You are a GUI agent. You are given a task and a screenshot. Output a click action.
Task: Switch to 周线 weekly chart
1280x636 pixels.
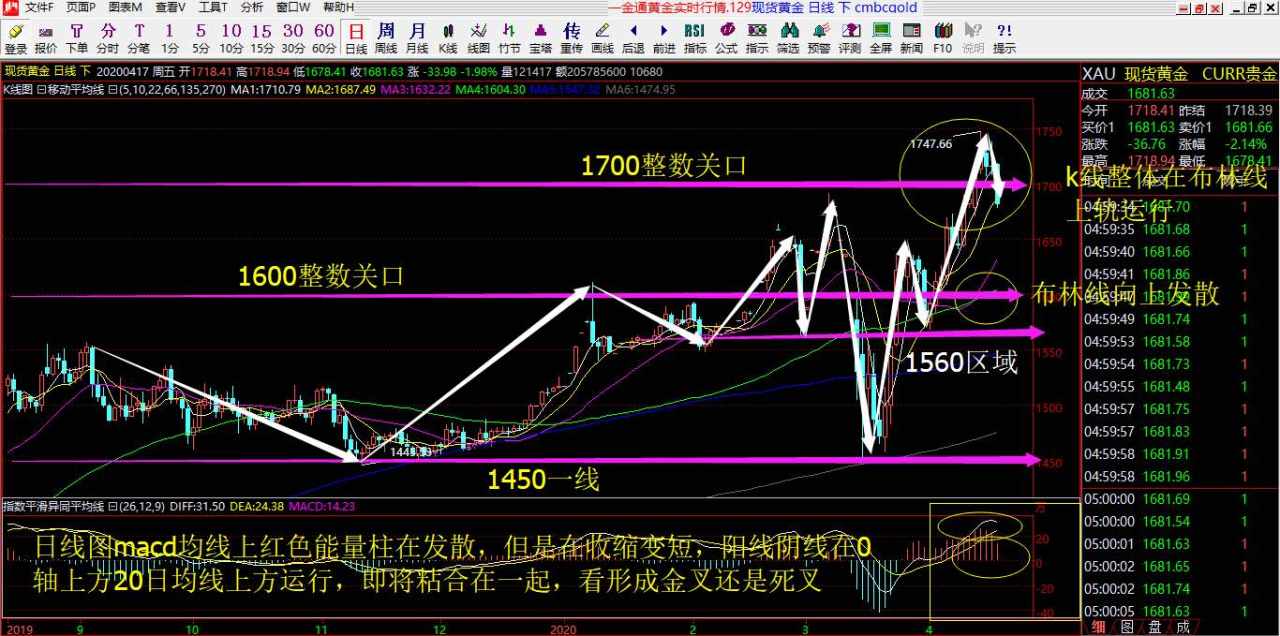386,38
